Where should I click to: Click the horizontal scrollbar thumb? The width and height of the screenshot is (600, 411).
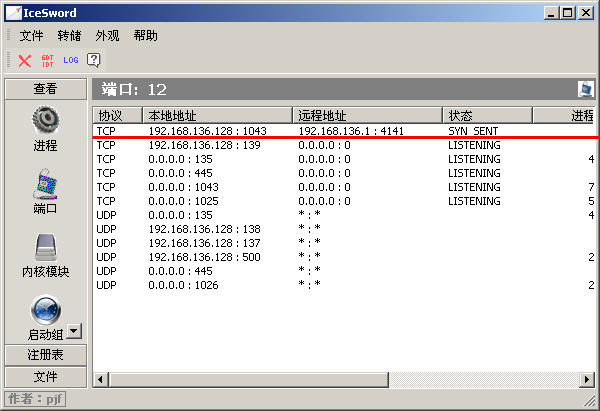point(248,380)
